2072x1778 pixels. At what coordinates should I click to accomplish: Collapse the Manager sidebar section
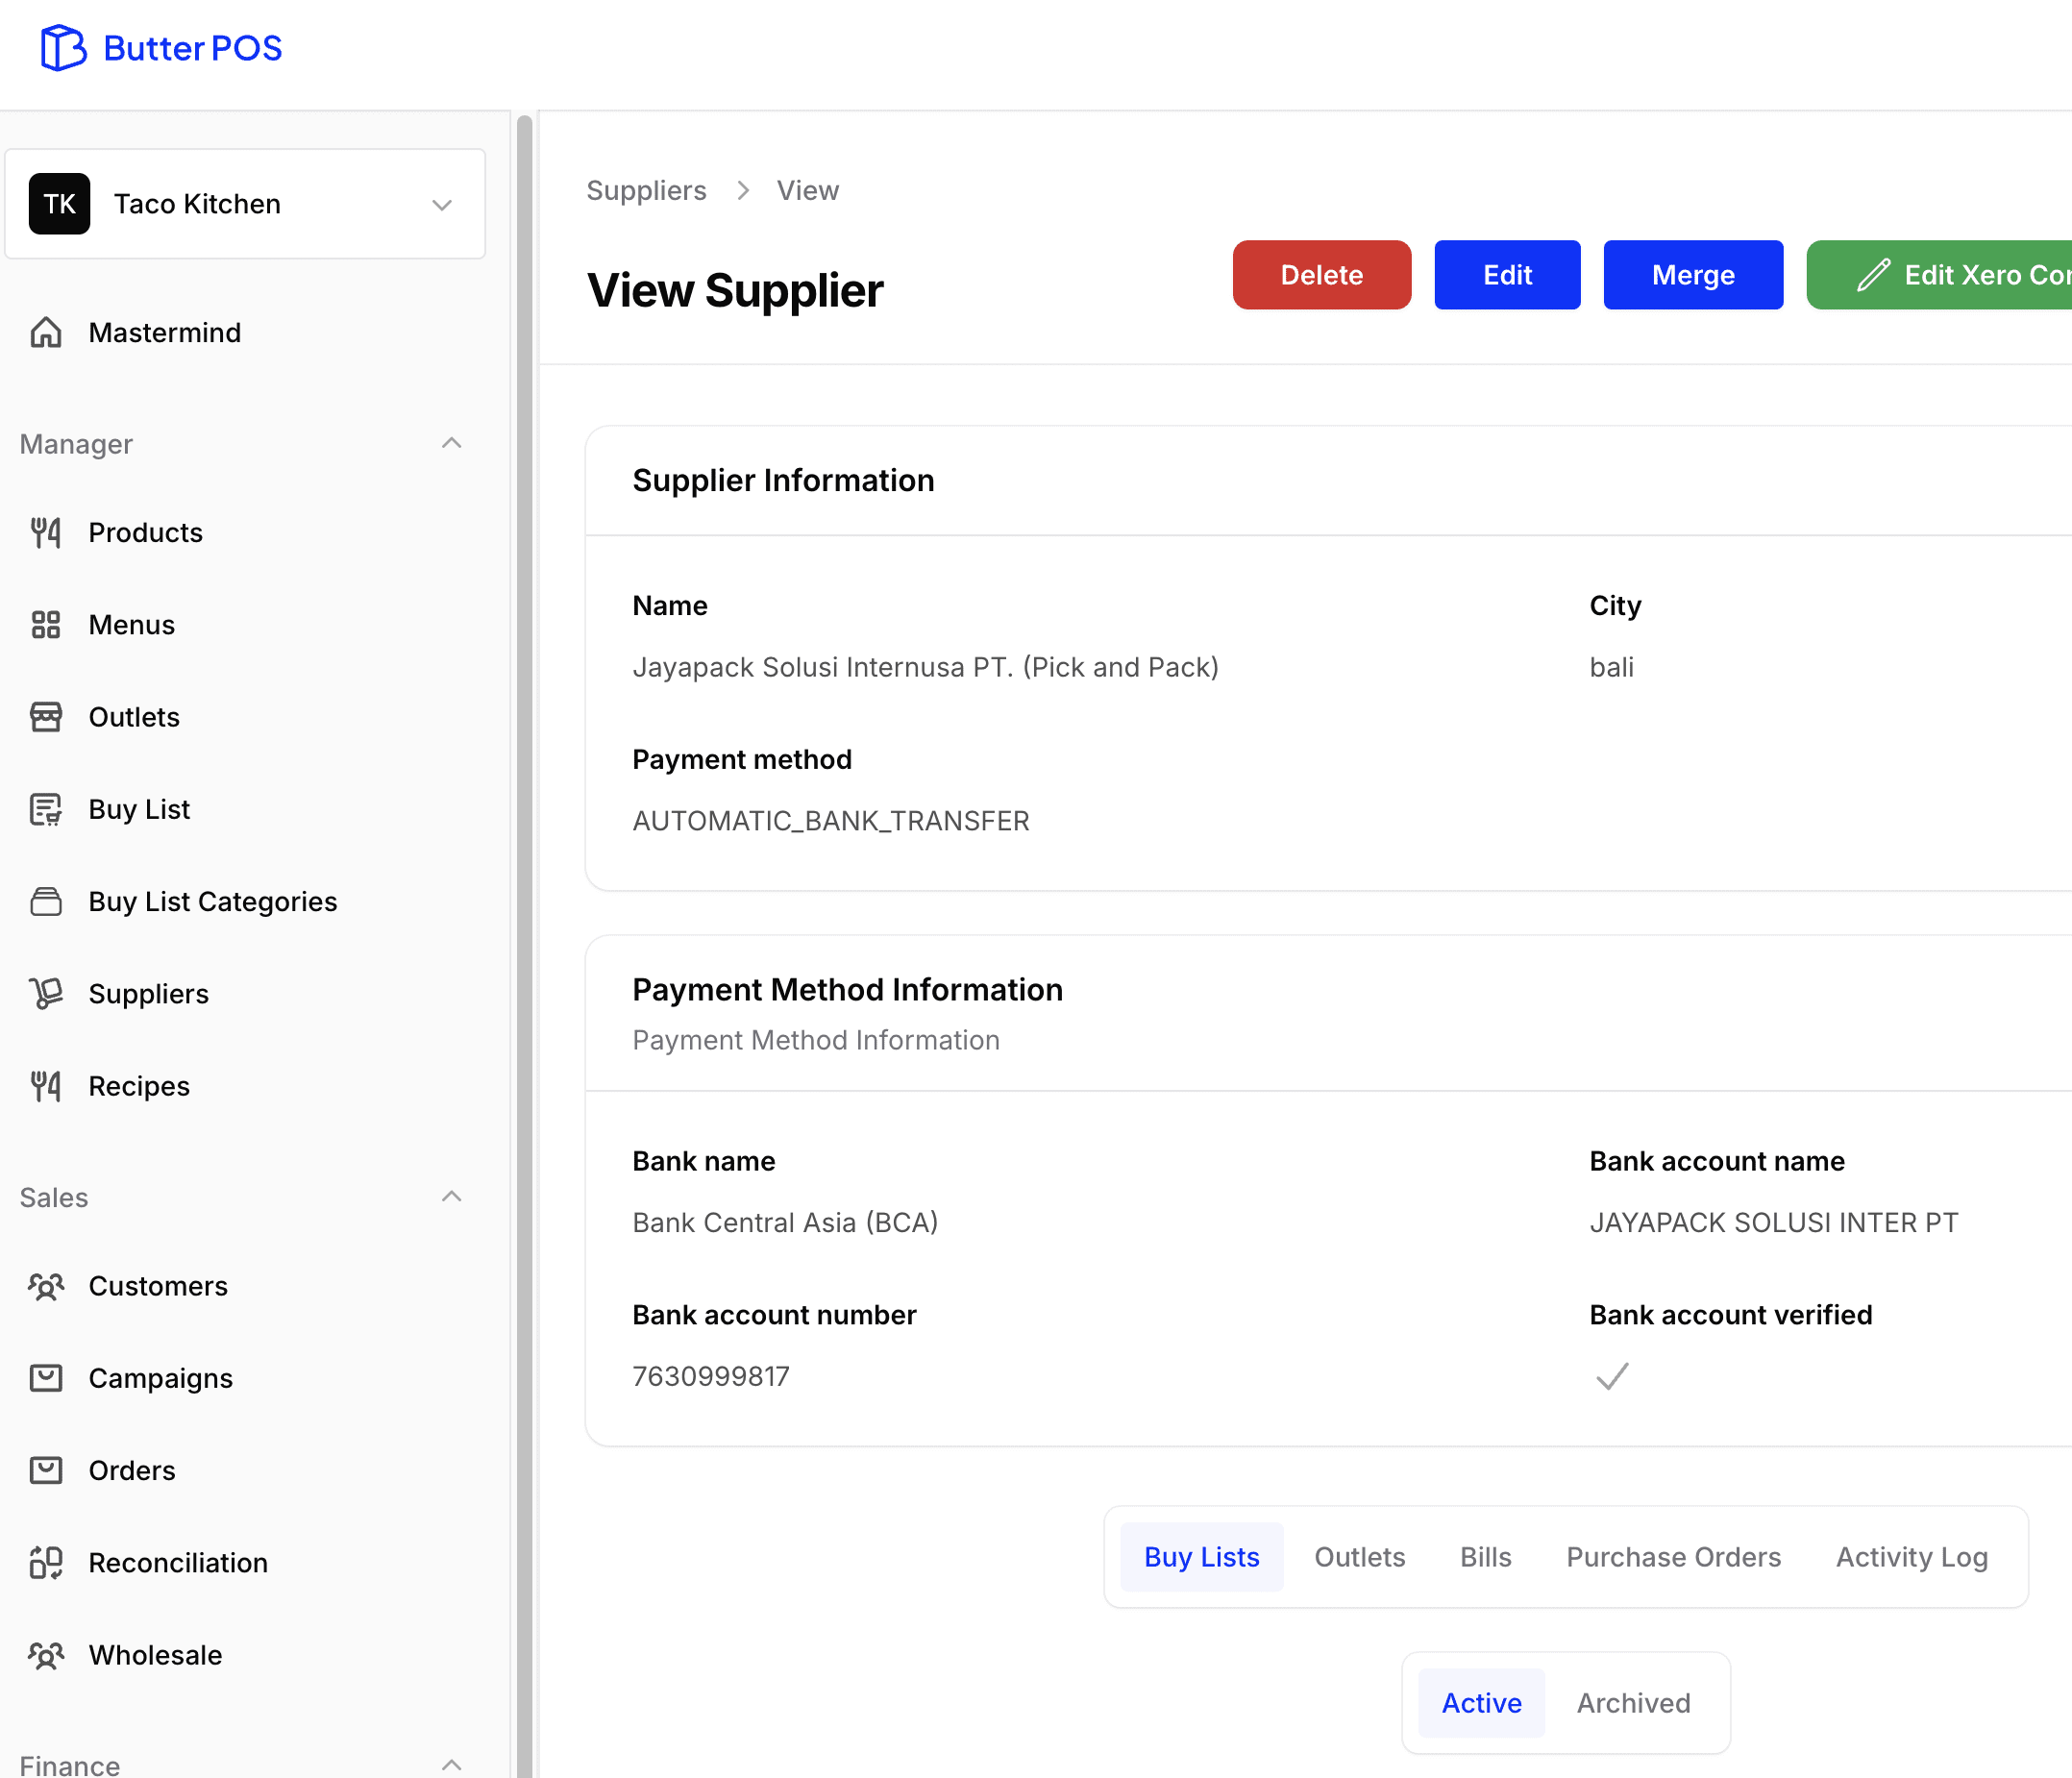[x=451, y=443]
